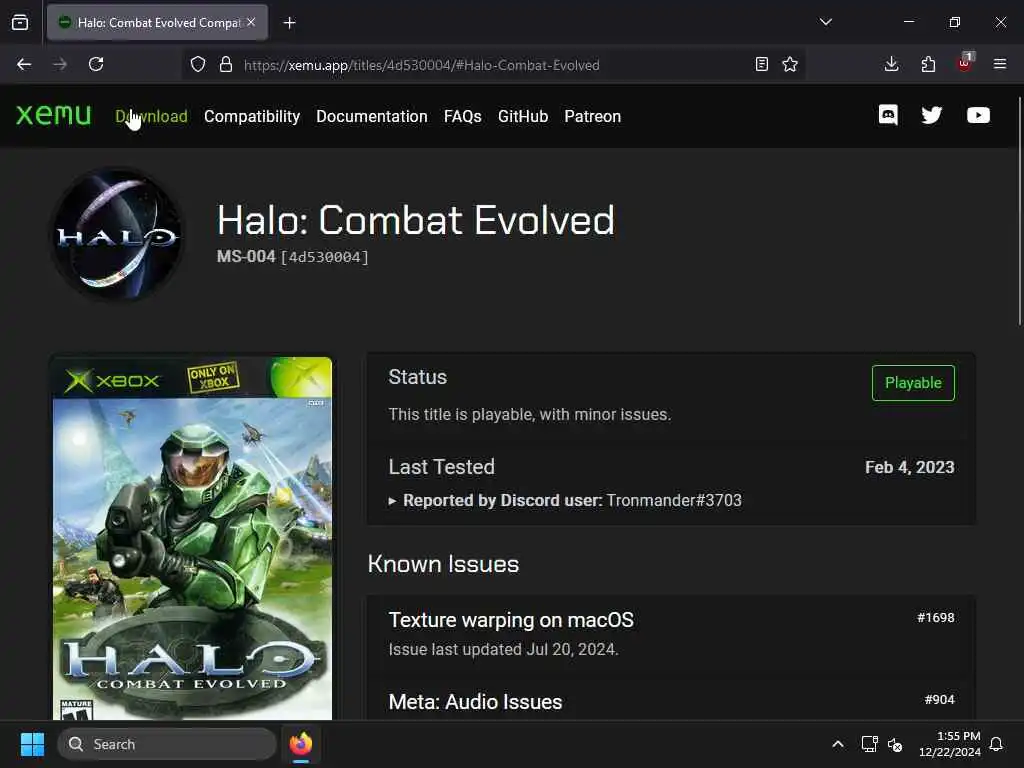Screen dimensions: 1024x768
Task: Open the Download nav link
Action: coord(152,116)
